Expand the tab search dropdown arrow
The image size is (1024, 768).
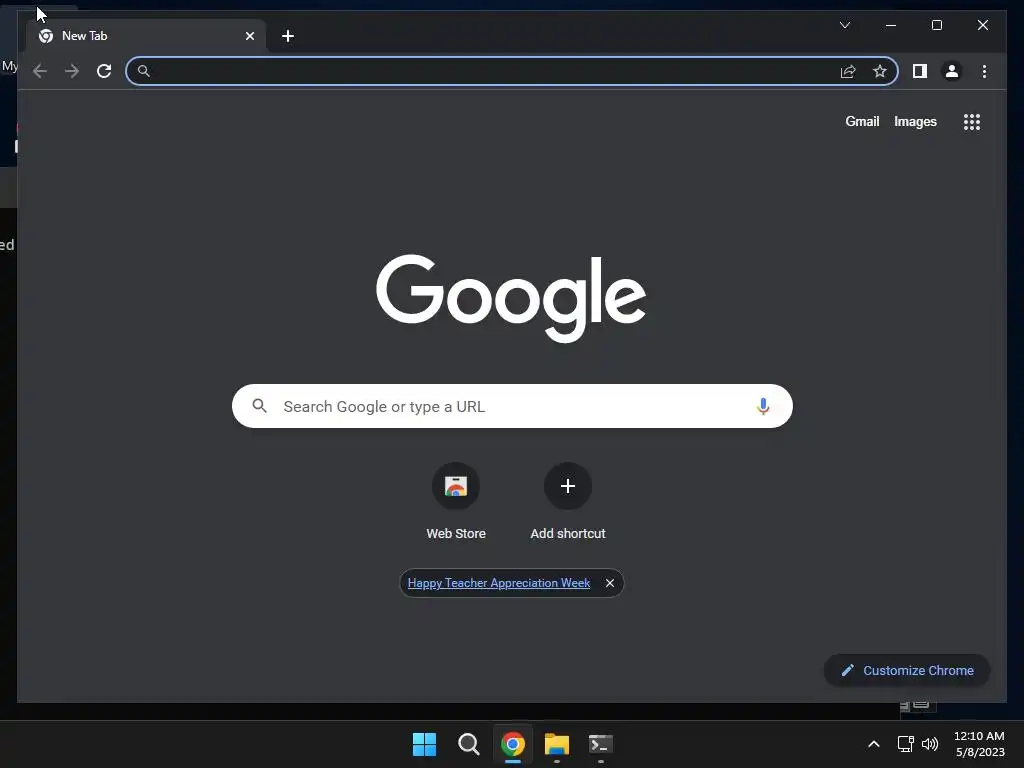click(x=844, y=25)
